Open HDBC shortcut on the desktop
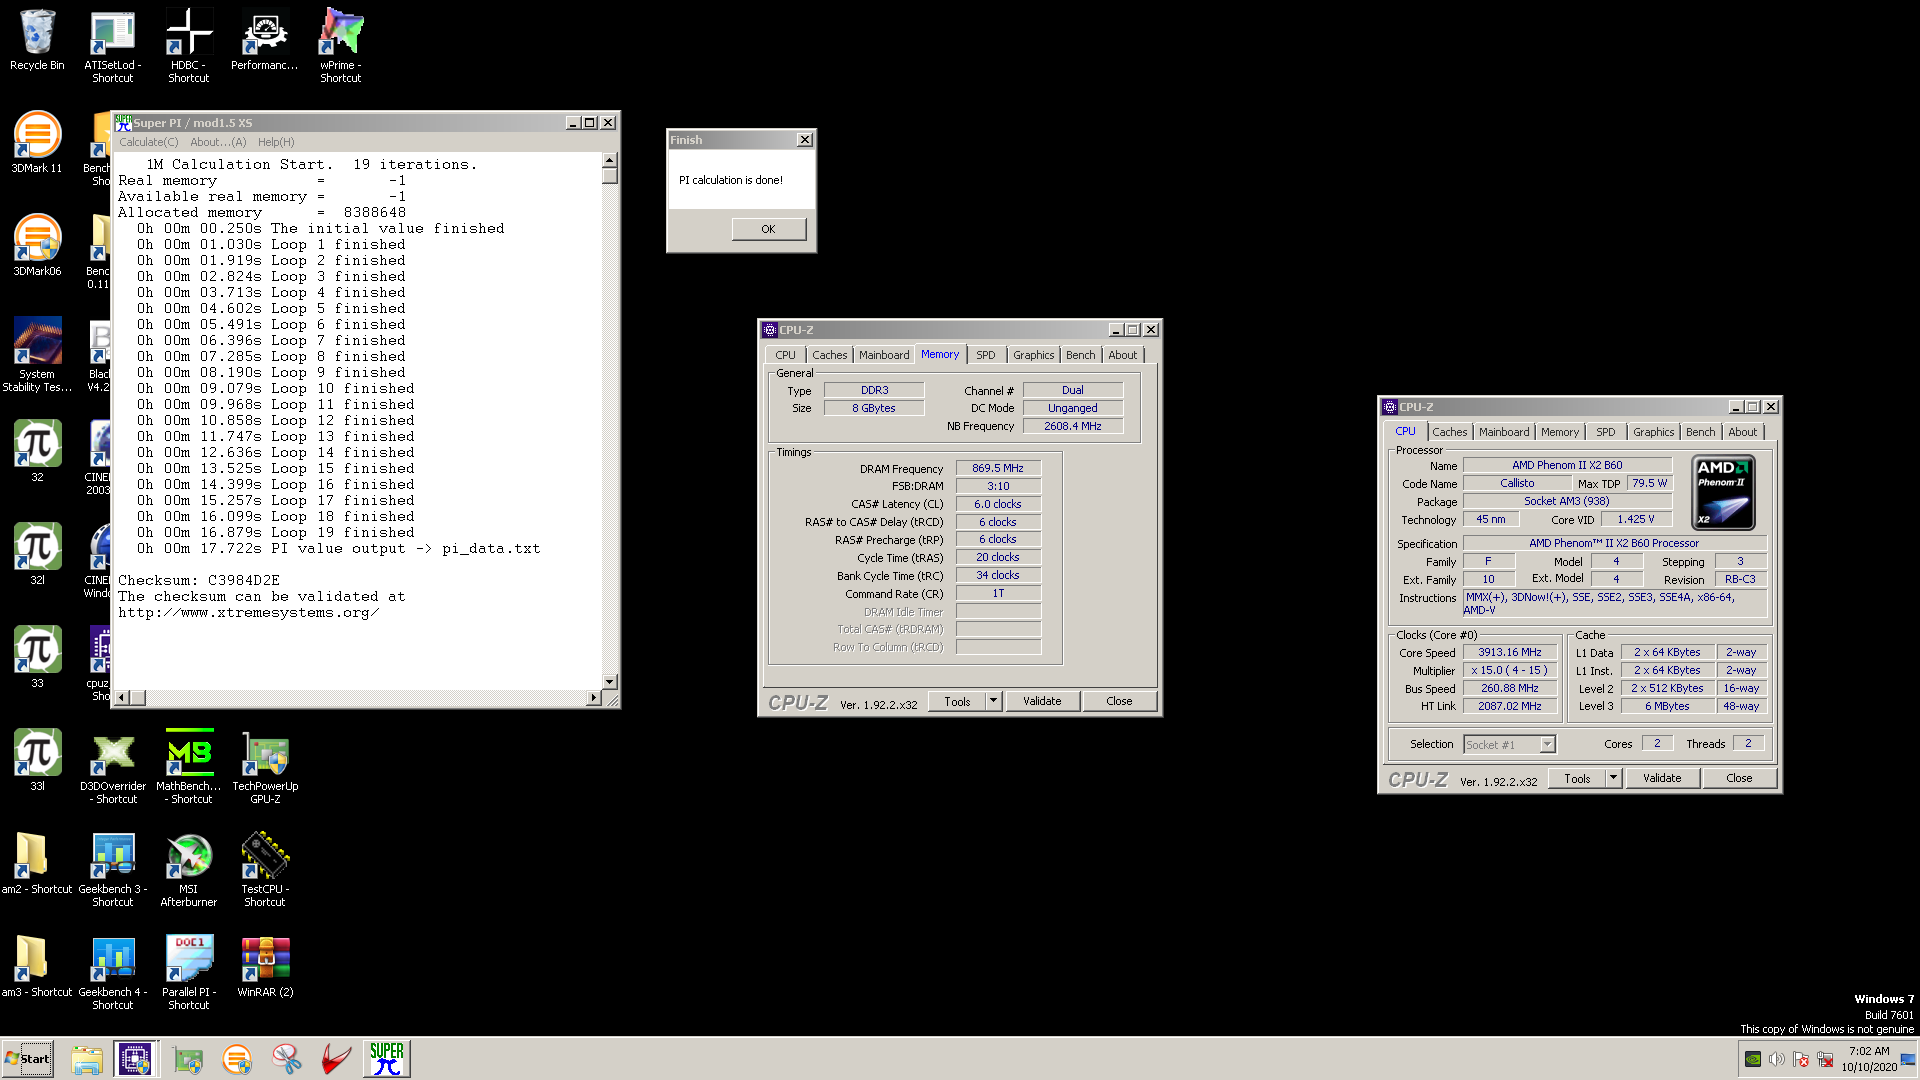 click(188, 45)
